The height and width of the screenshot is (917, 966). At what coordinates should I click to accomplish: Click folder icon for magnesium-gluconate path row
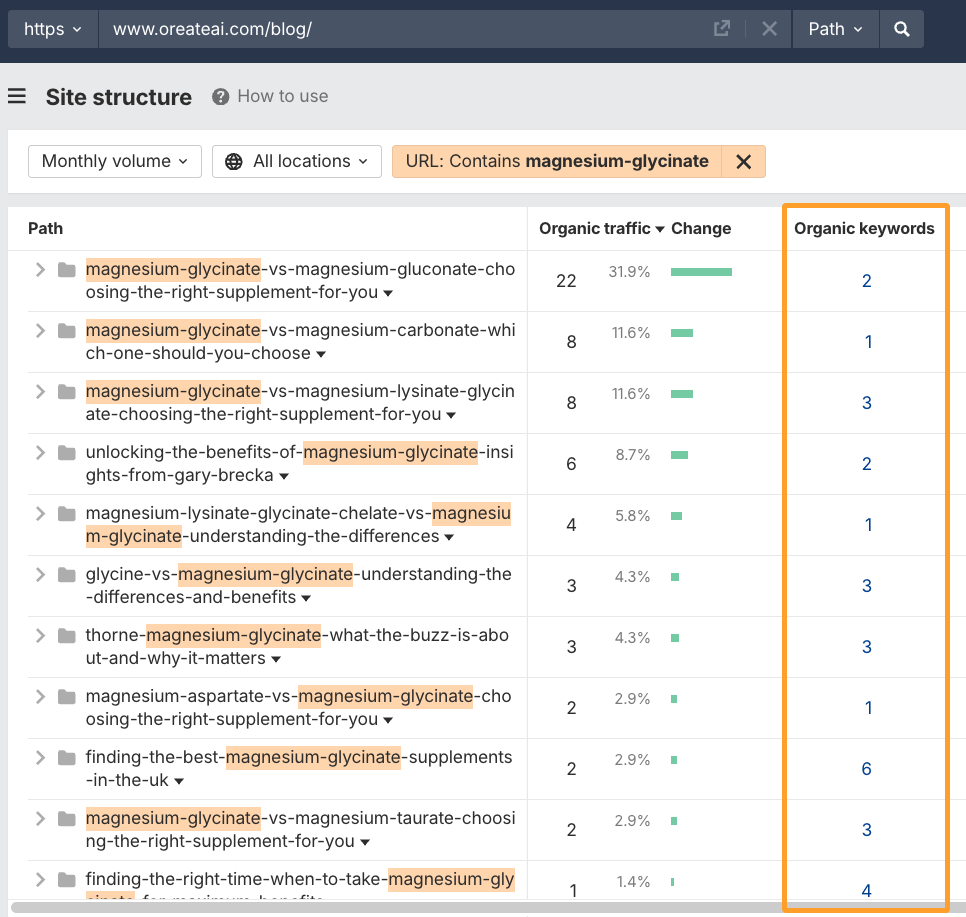click(67, 270)
